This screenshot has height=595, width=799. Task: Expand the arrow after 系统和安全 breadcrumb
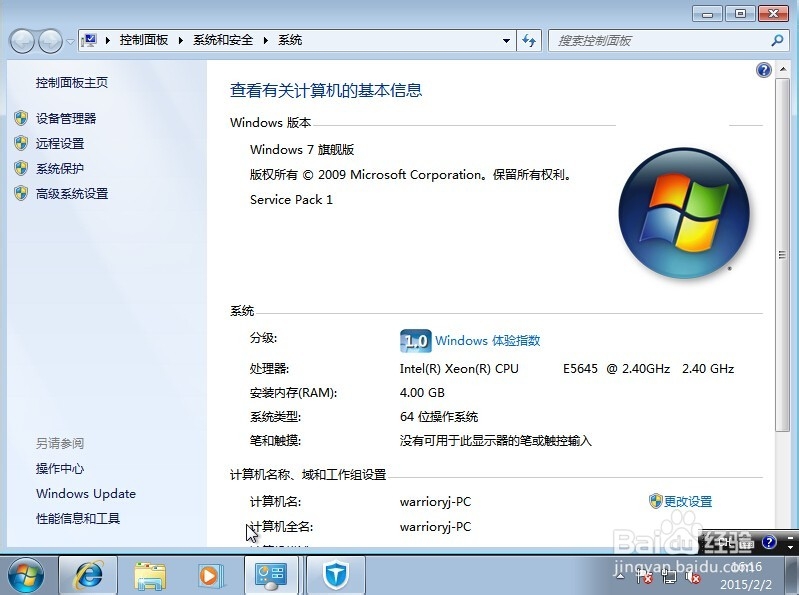pyautogui.click(x=265, y=40)
